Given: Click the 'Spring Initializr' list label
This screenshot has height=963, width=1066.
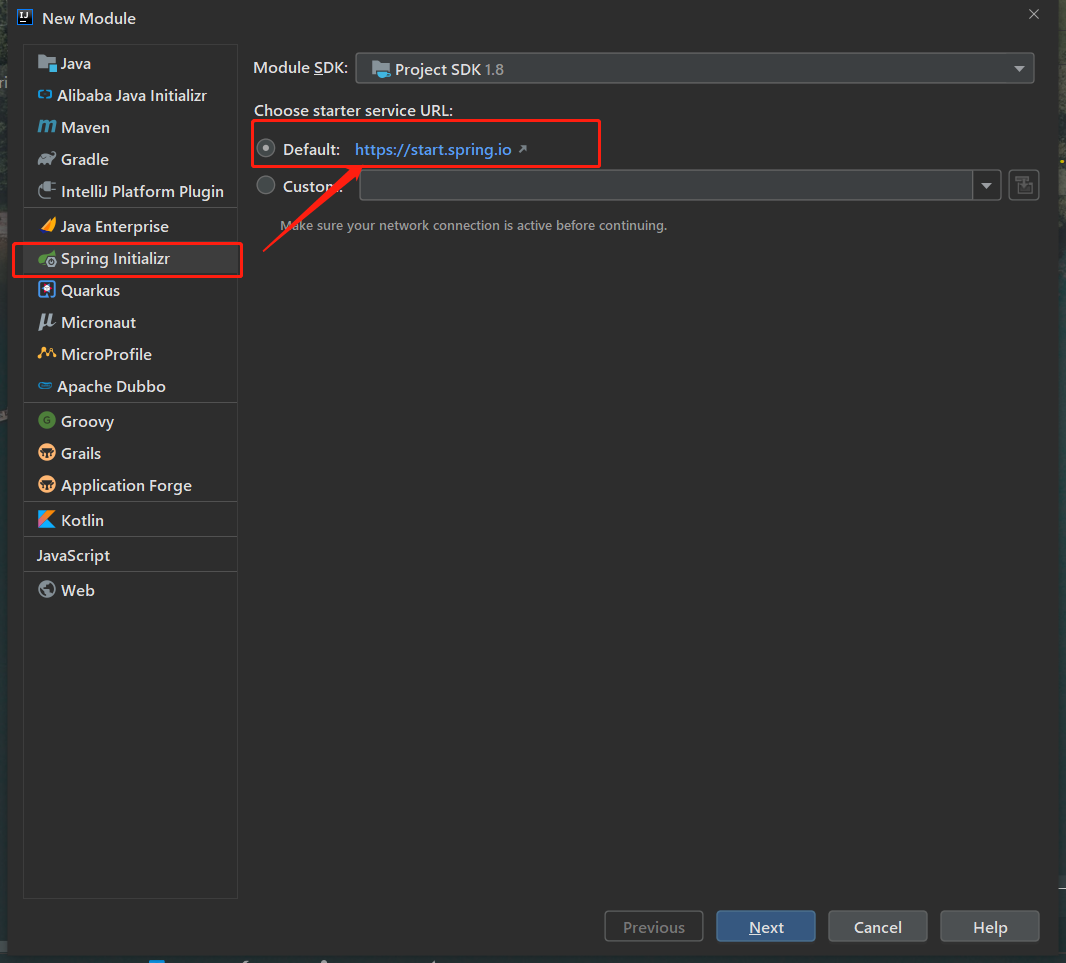Looking at the screenshot, I should tap(116, 258).
